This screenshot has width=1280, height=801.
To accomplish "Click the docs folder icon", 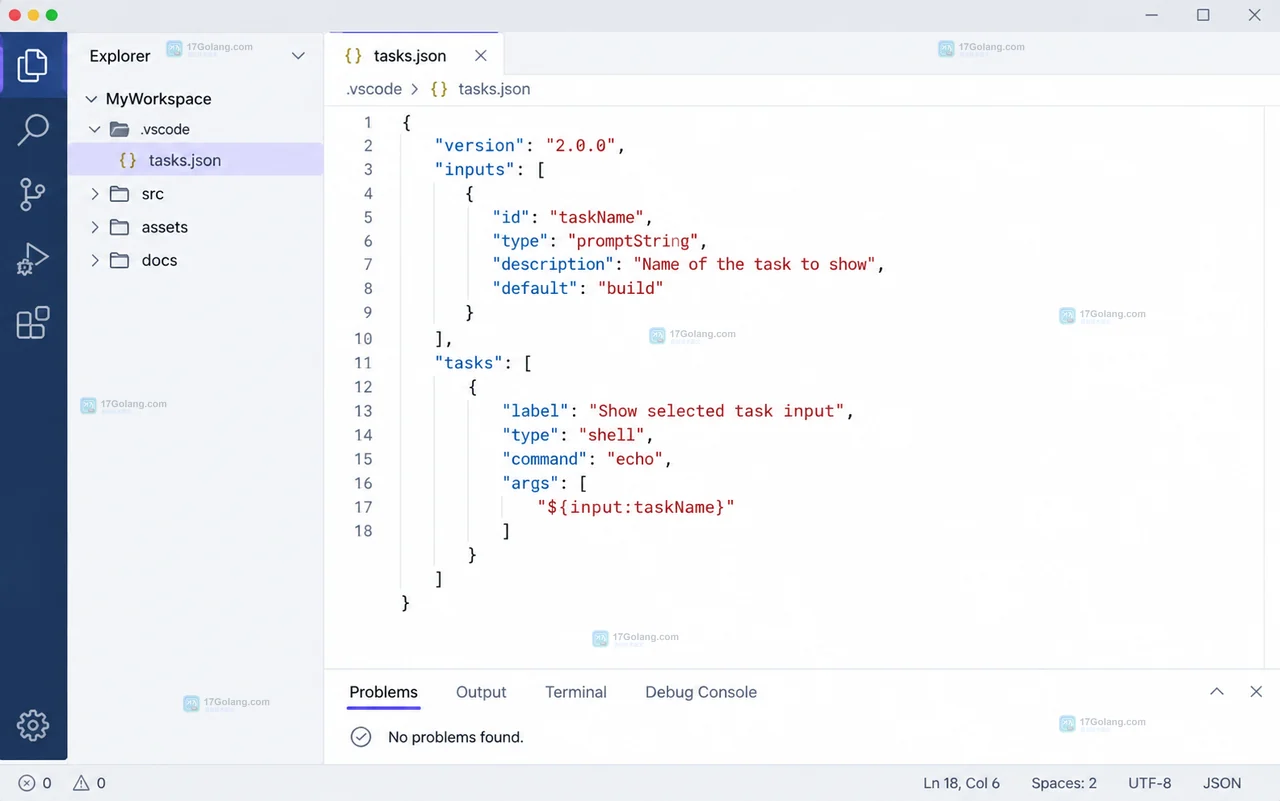I will pyautogui.click(x=120, y=260).
